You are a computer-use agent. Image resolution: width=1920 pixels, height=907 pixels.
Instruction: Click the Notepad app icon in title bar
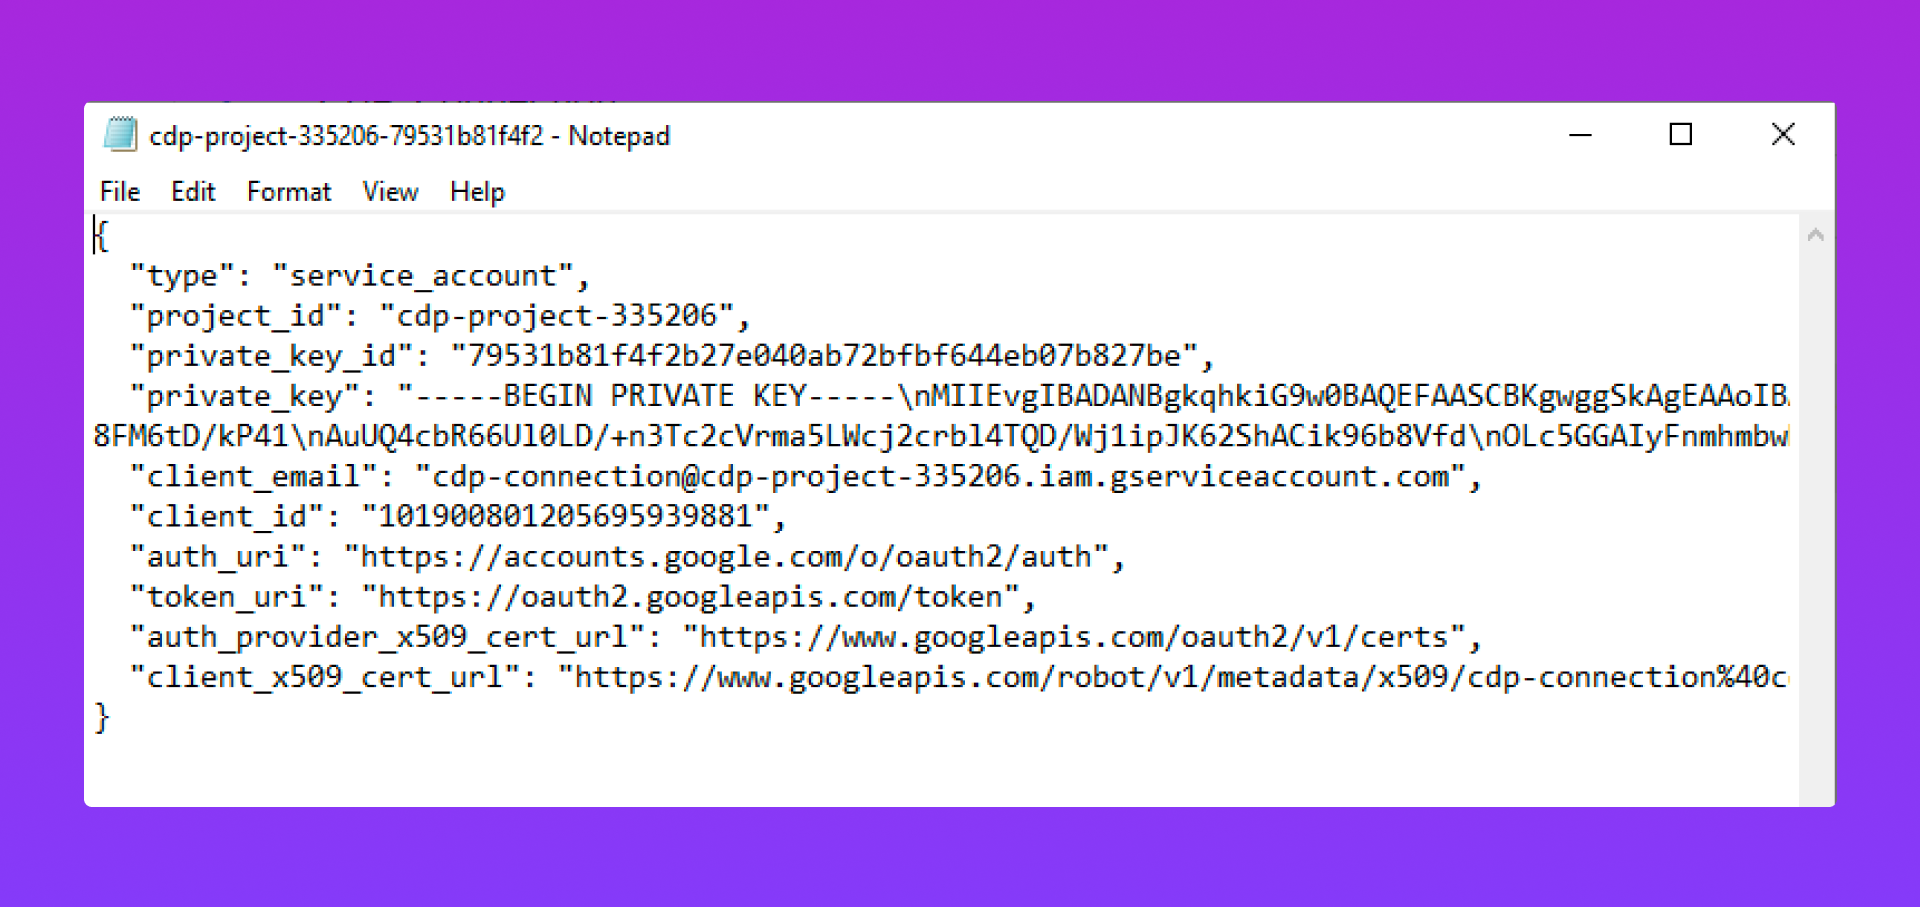(x=121, y=135)
